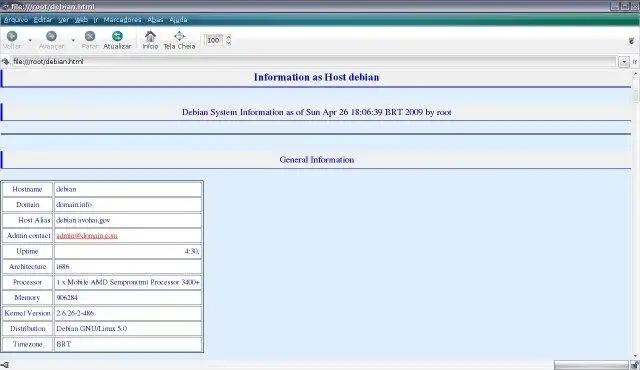Image resolution: width=640 pixels, height=370 pixels.
Task: Click the status bar icon at bottom left
Action: coord(5,365)
